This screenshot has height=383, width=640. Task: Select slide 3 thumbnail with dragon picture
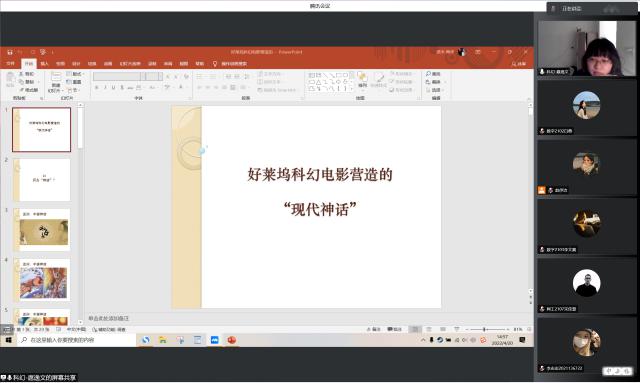pos(42,229)
